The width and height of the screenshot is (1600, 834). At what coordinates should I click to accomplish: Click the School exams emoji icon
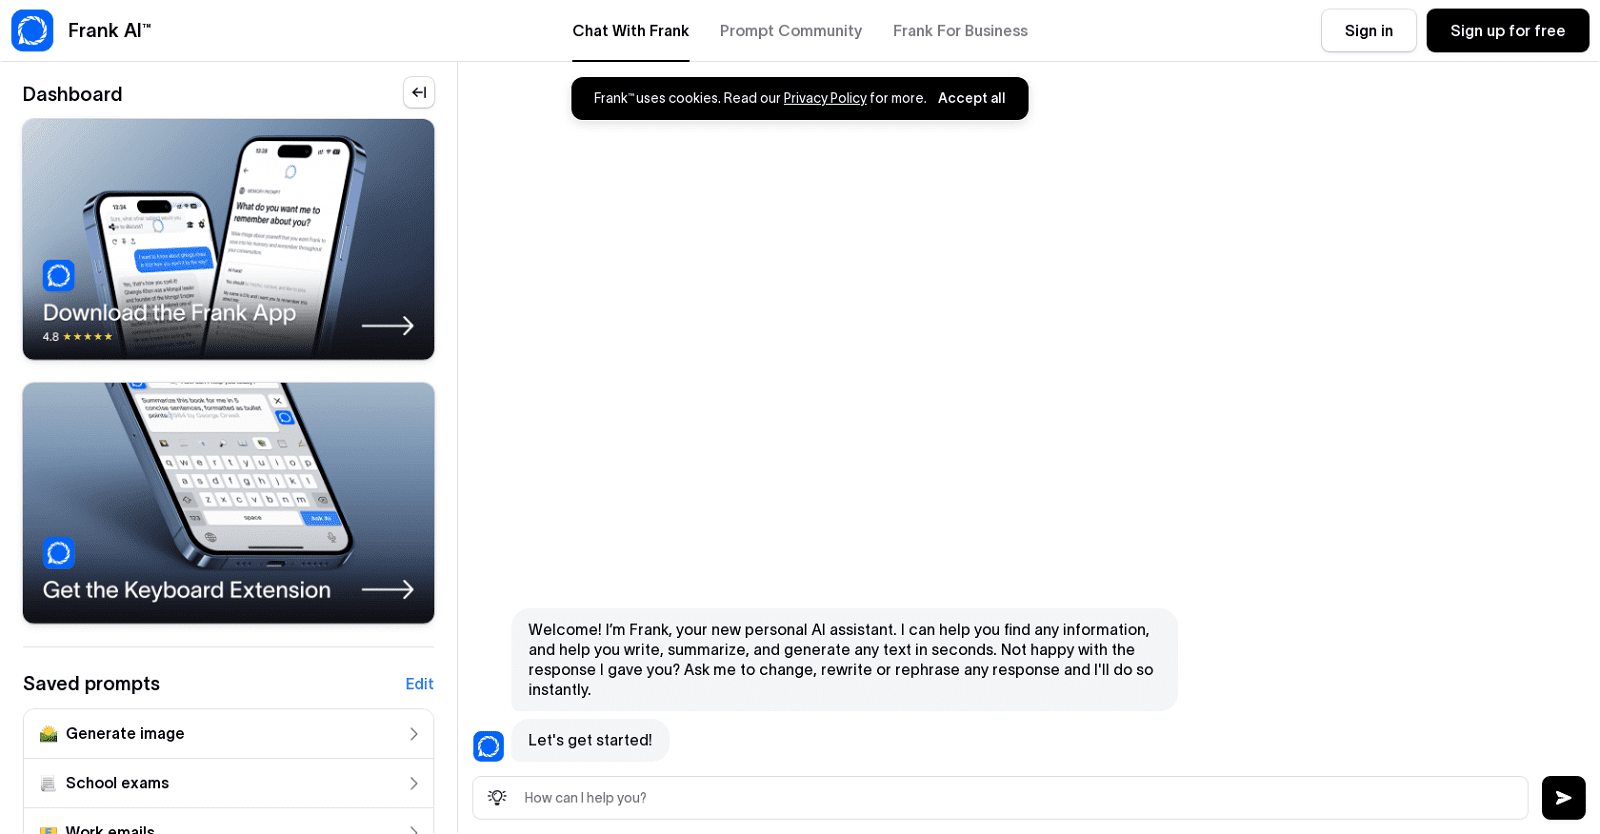pyautogui.click(x=48, y=783)
